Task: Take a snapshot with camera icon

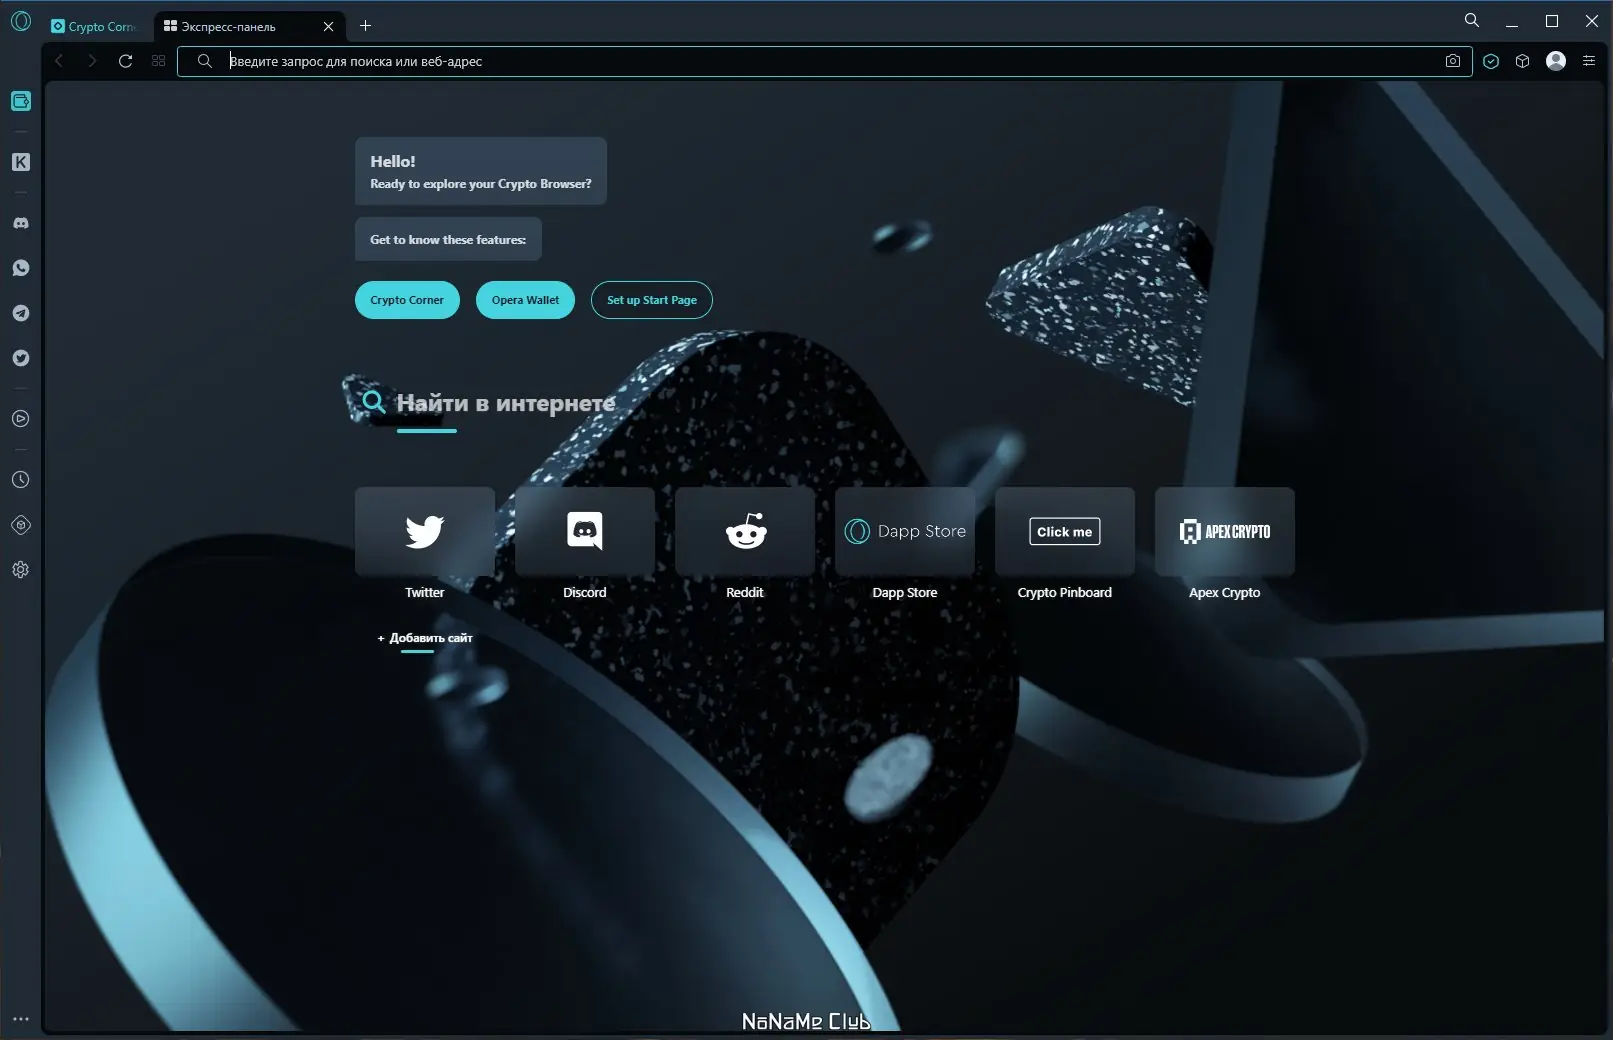Action: 1453,61
